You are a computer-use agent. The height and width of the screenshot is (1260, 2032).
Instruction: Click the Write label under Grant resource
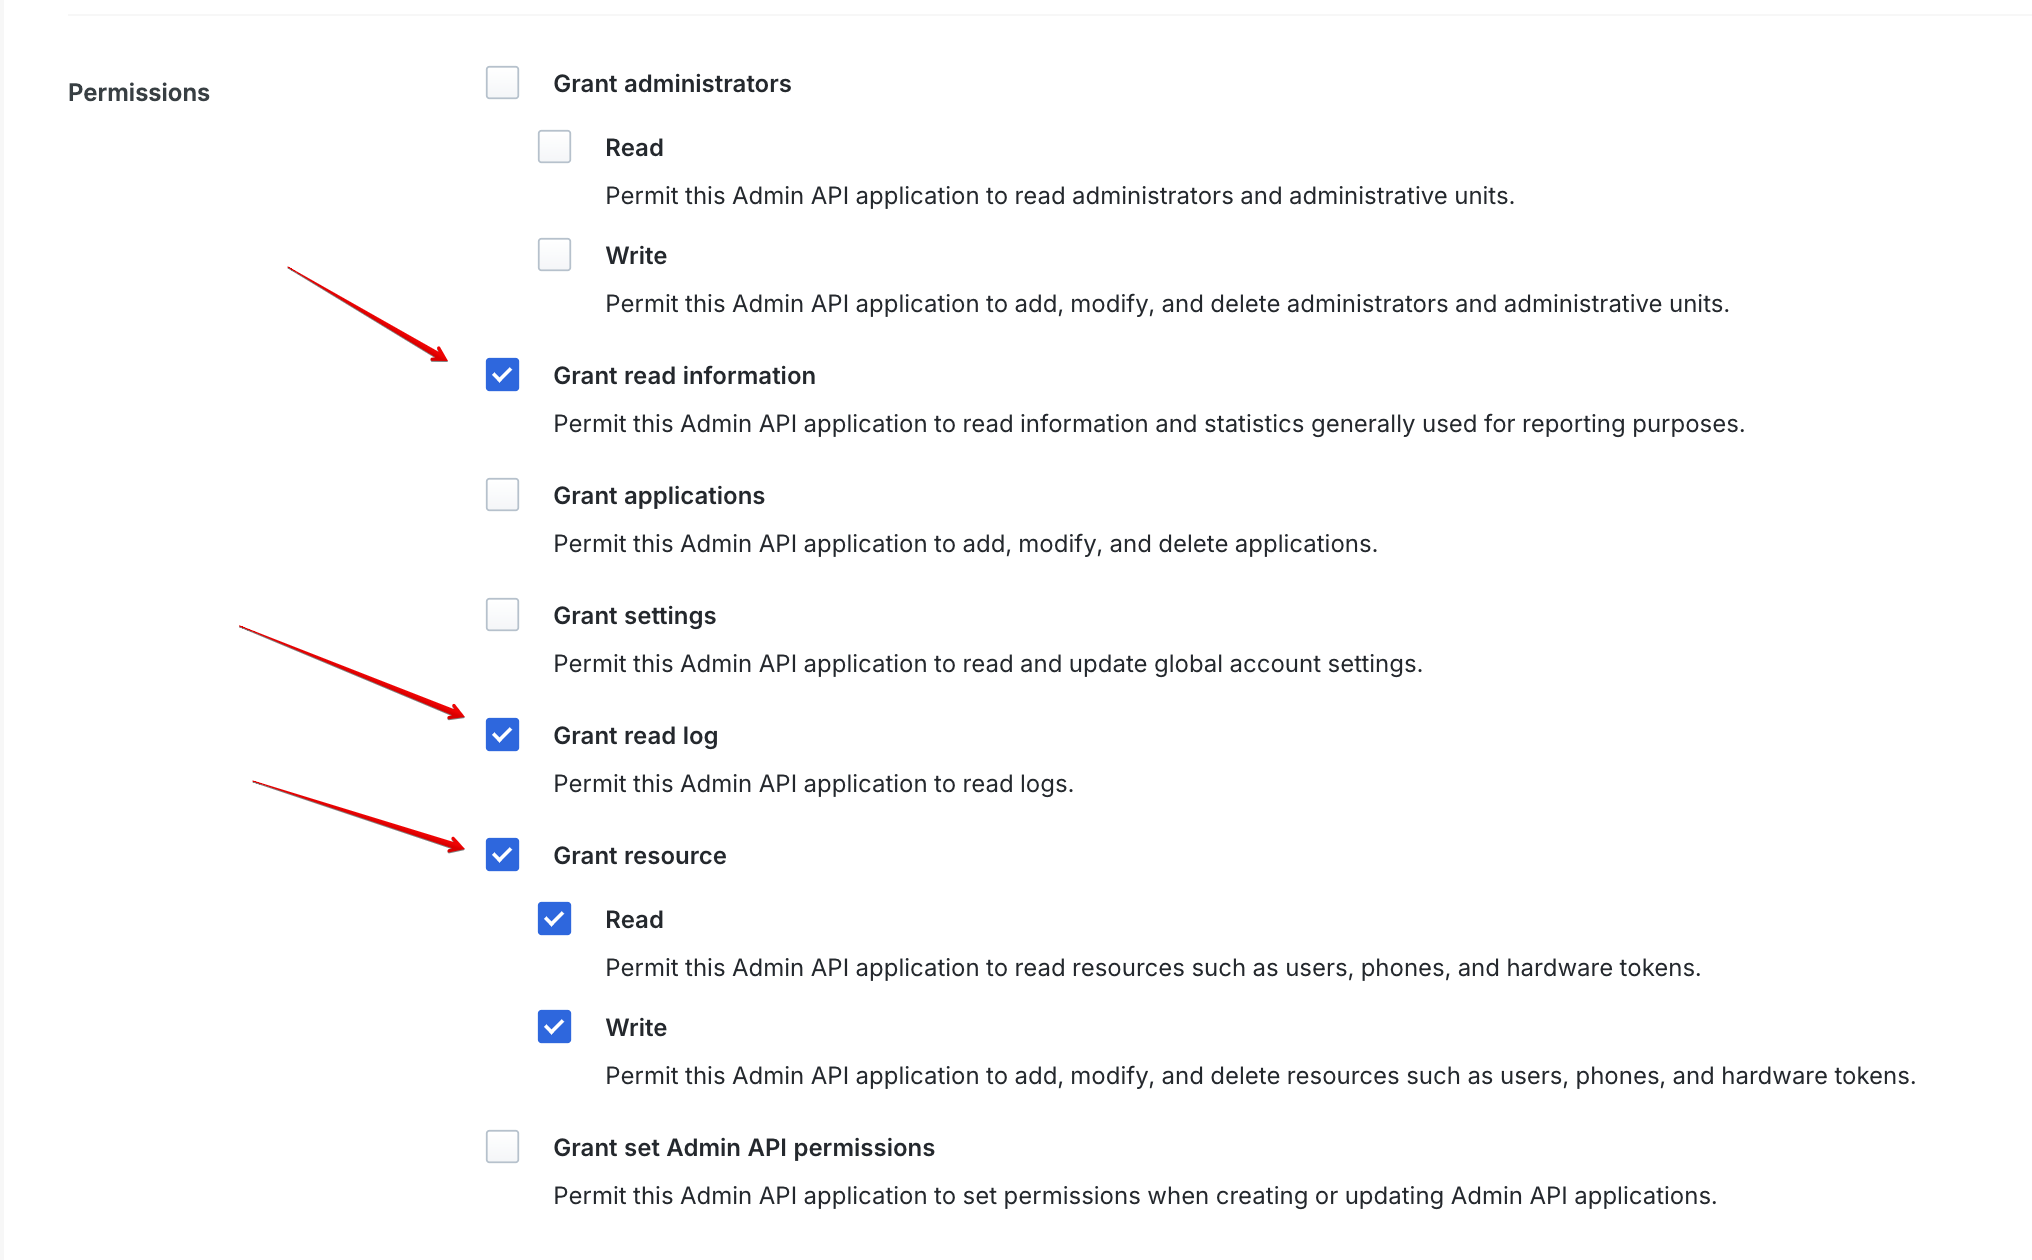coord(635,1027)
